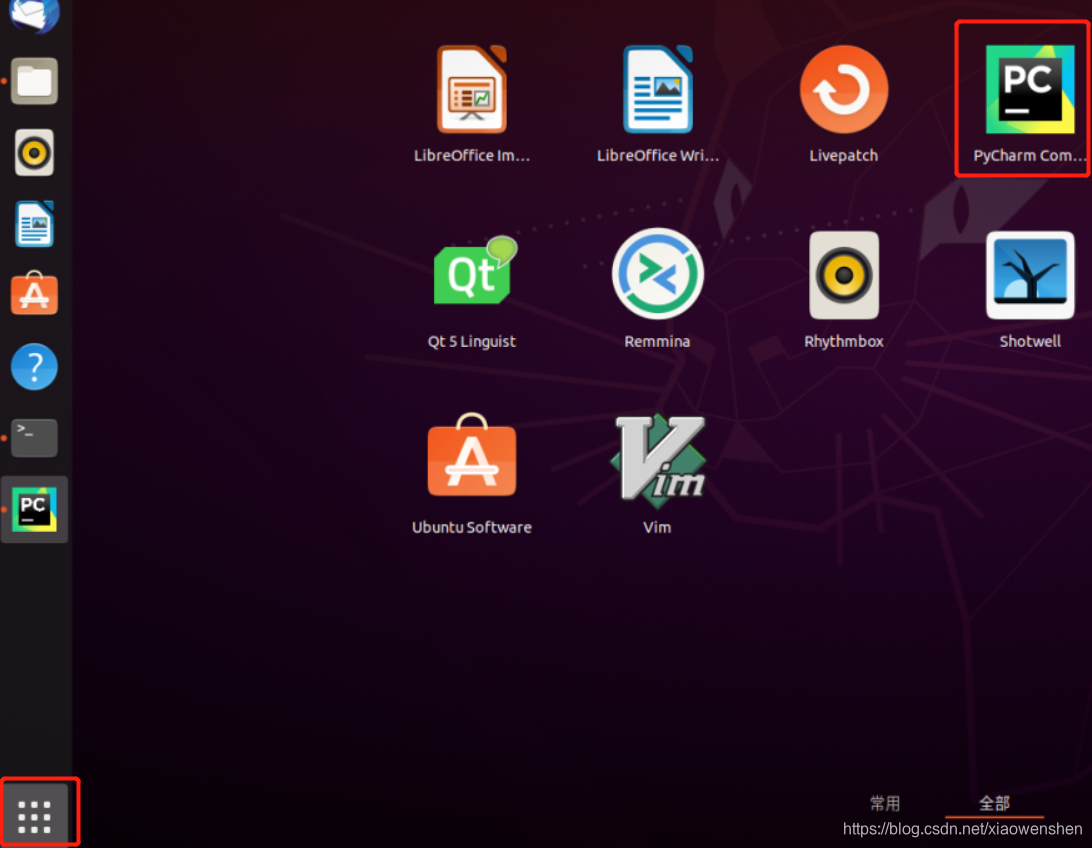This screenshot has width=1092, height=848.
Task: Open the Files manager in the dock
Action: click(x=34, y=81)
